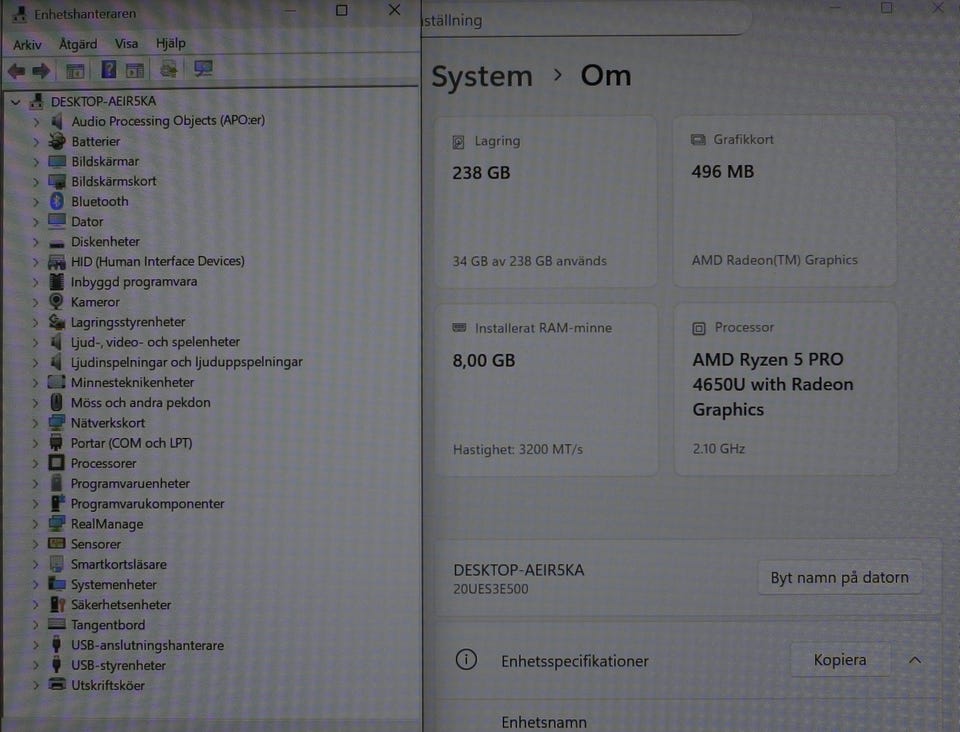This screenshot has height=732, width=960.
Task: Open the Grafikkort graphics card tile
Action: (785, 201)
